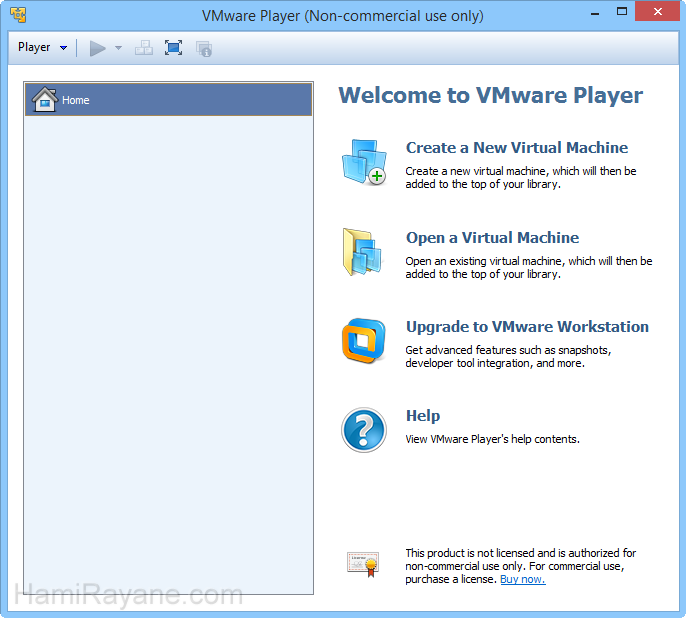Screen dimensions: 686x618
Task: Click the Power On play button
Action: pyautogui.click(x=98, y=48)
